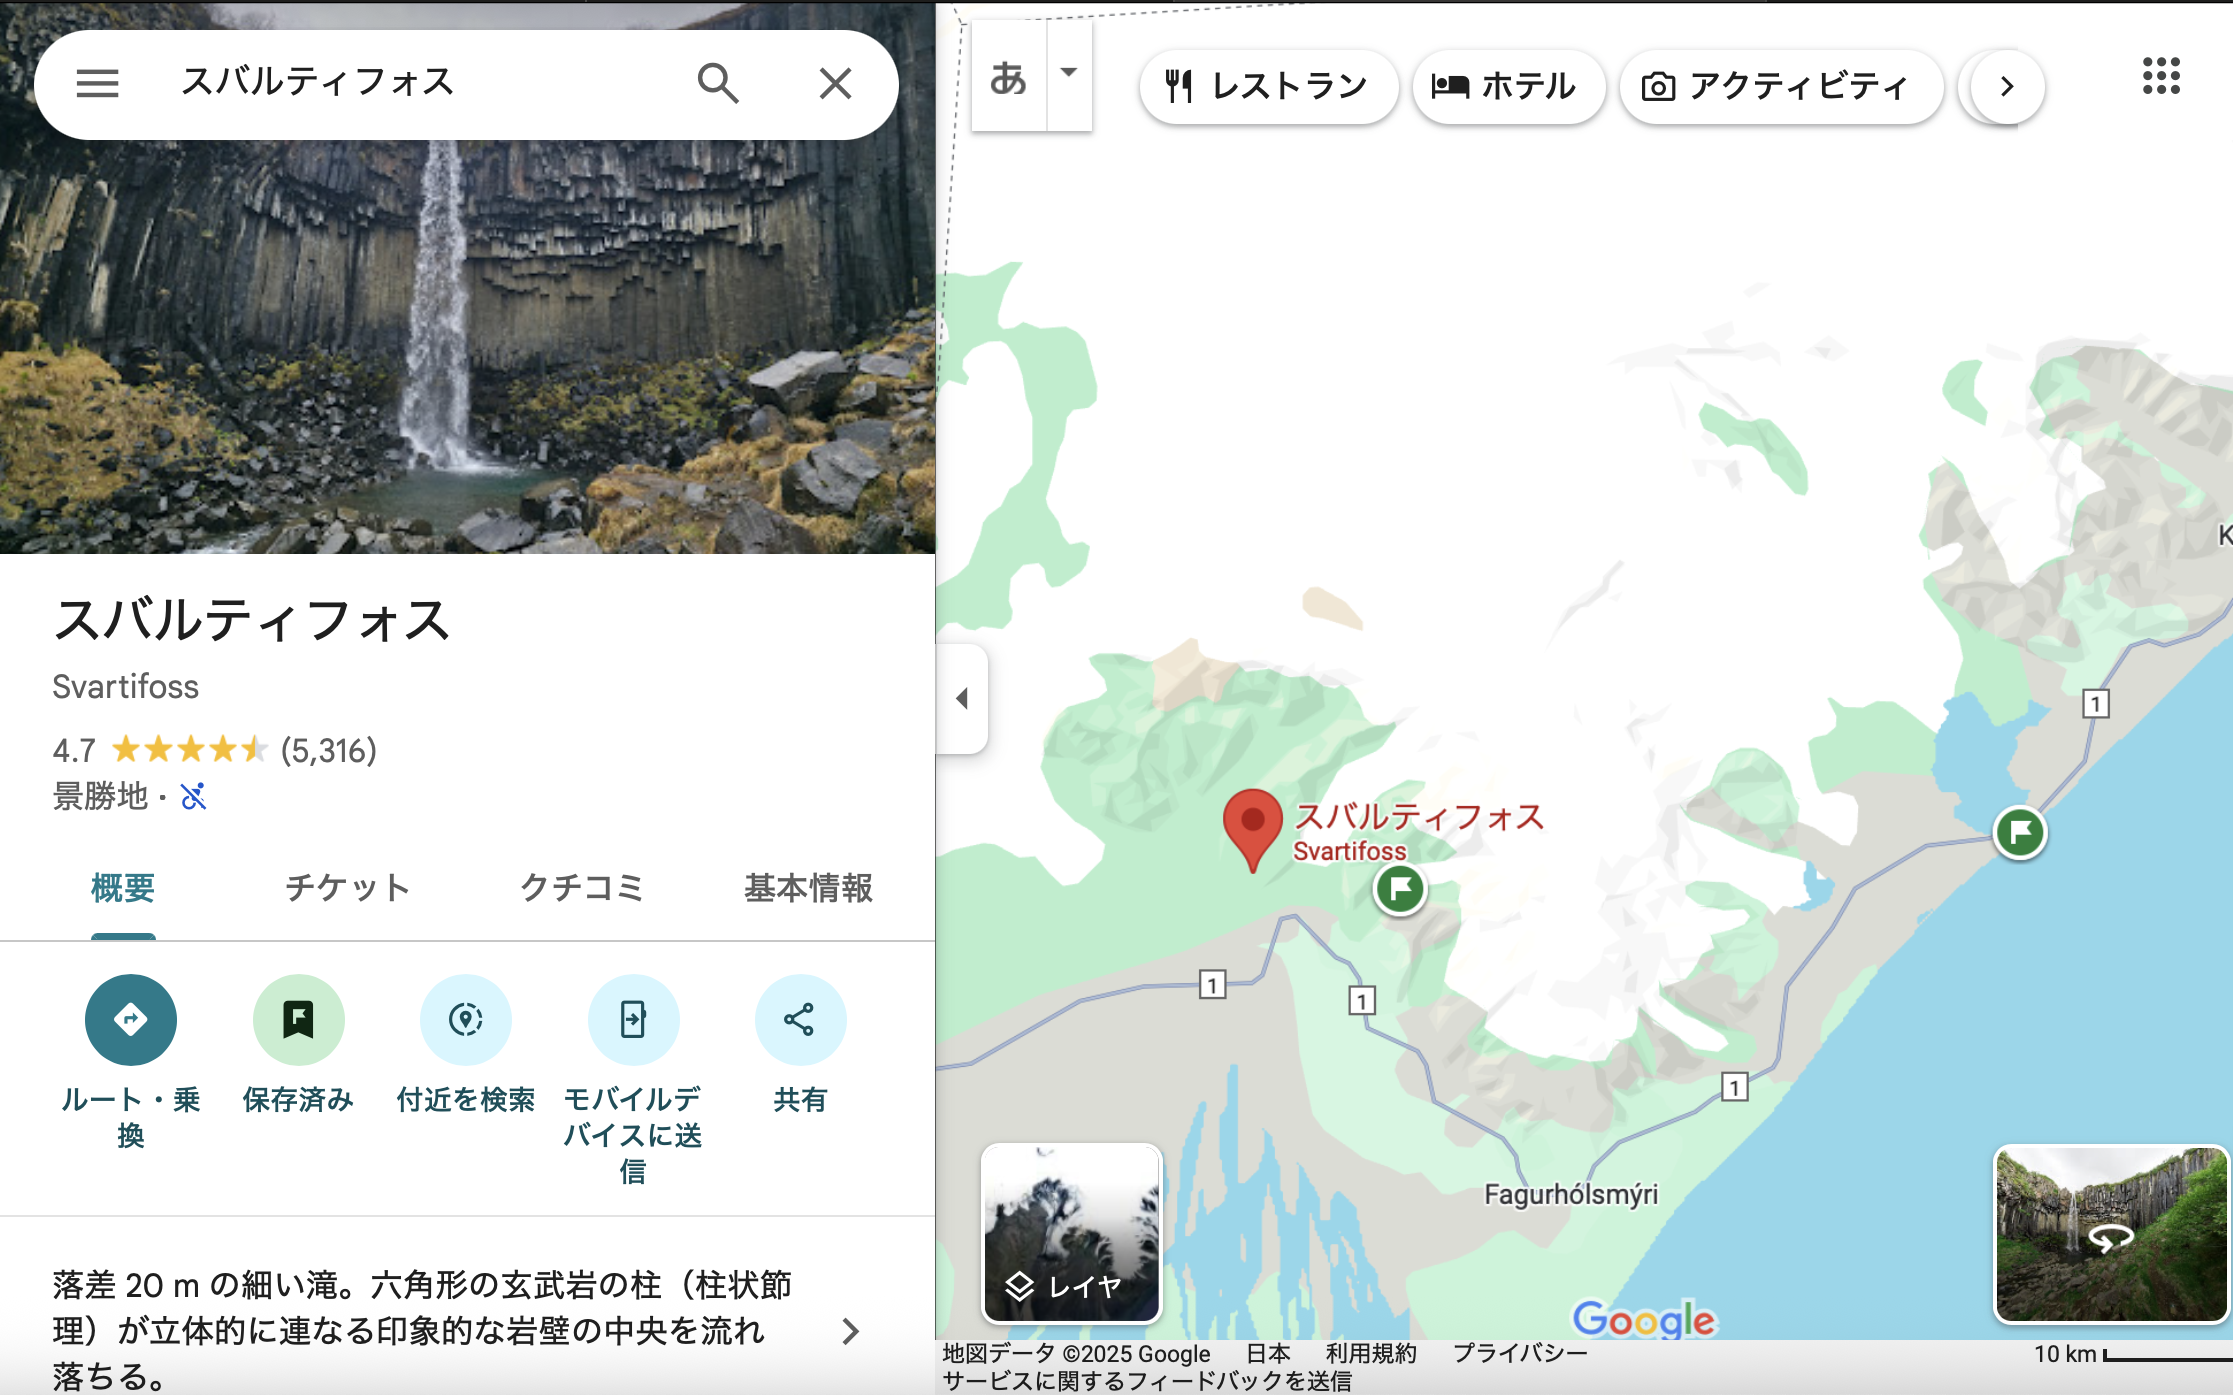Viewport: 2233px width, 1395px height.
Task: Toggle the レイヤ map layer thumbnail
Action: (x=1071, y=1233)
